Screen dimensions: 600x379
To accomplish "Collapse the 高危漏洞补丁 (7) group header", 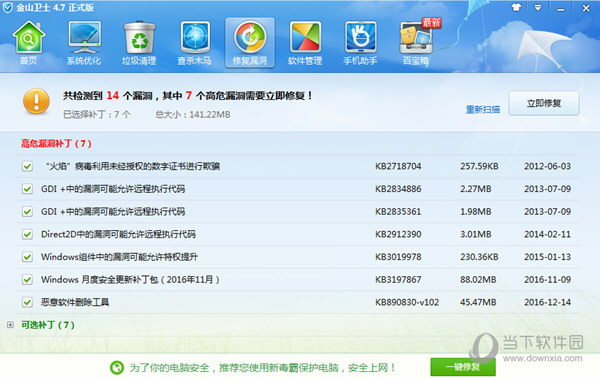I will (56, 144).
